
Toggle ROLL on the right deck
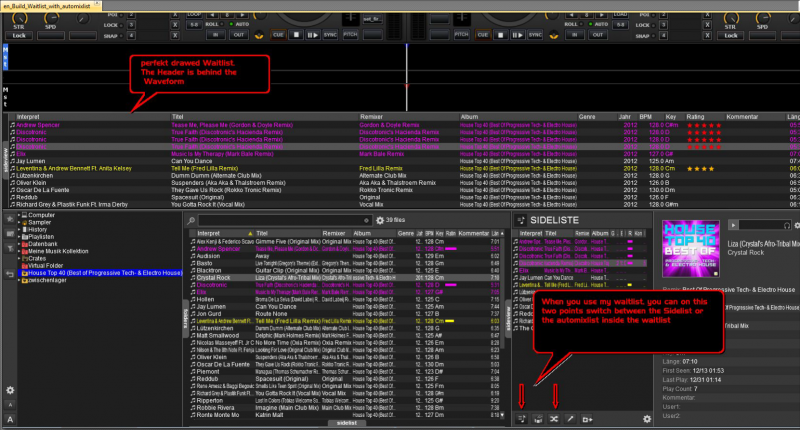(571, 24)
